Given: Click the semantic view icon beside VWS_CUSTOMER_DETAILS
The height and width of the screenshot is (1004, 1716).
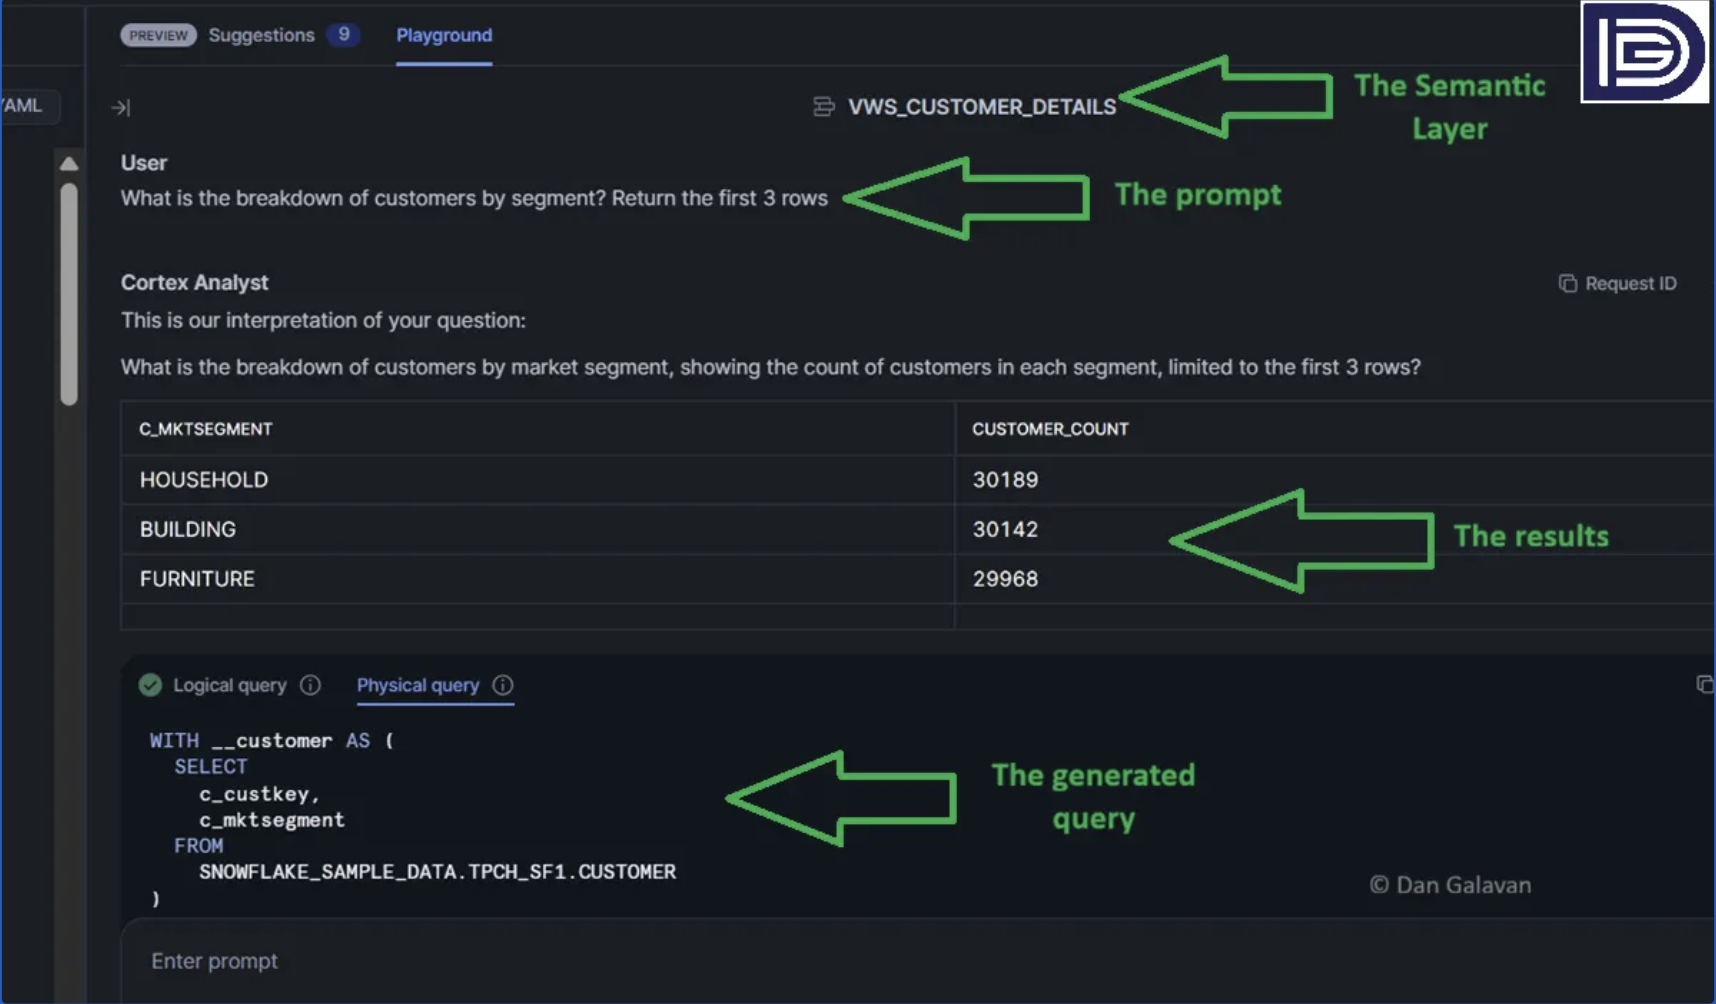Looking at the screenshot, I should 823,107.
